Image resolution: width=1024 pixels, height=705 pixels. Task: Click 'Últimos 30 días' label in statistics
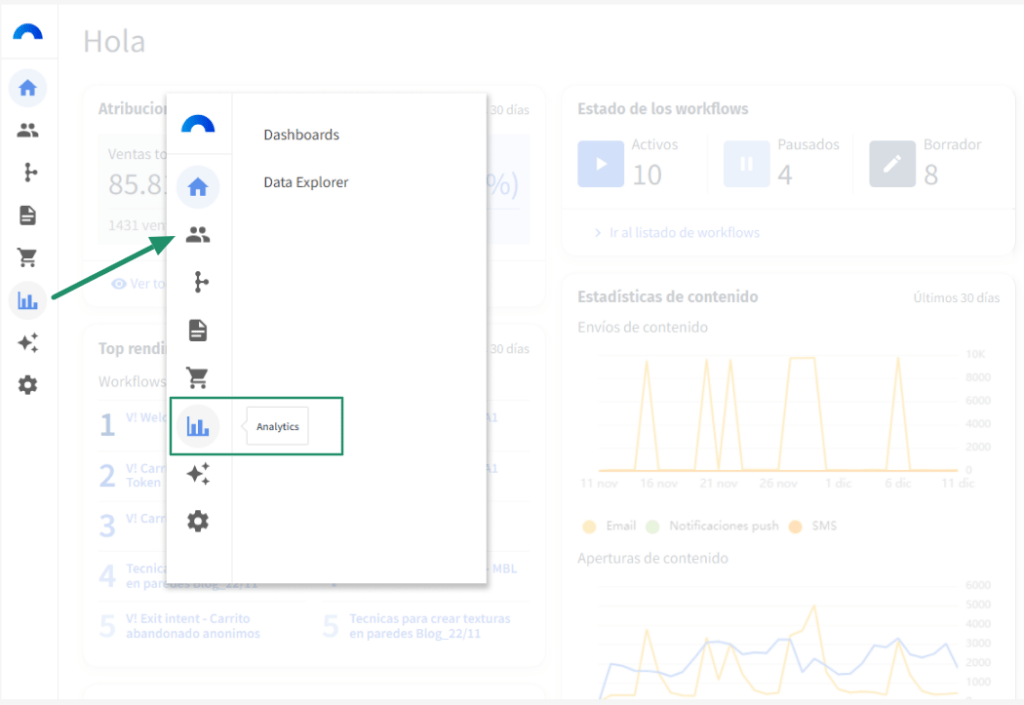click(x=956, y=298)
